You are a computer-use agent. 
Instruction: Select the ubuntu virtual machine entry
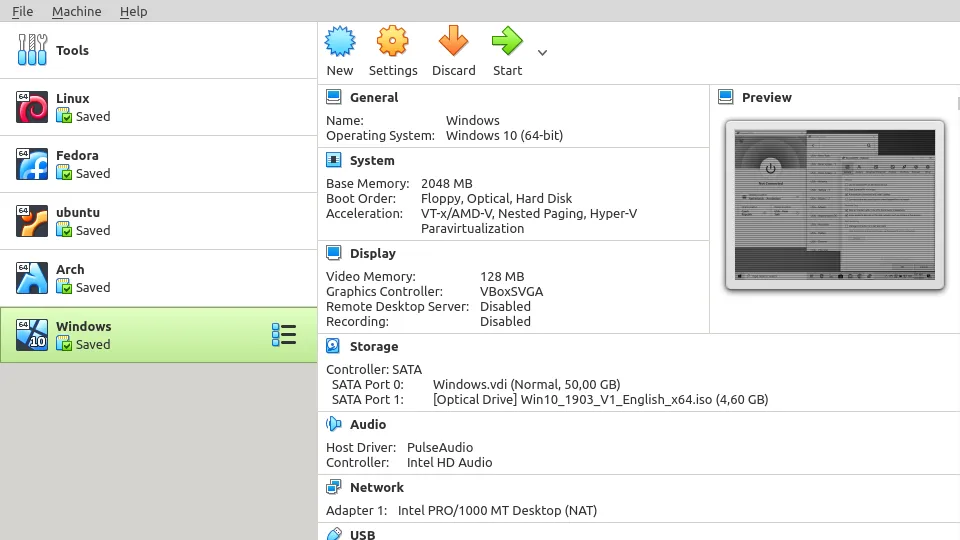tap(158, 221)
